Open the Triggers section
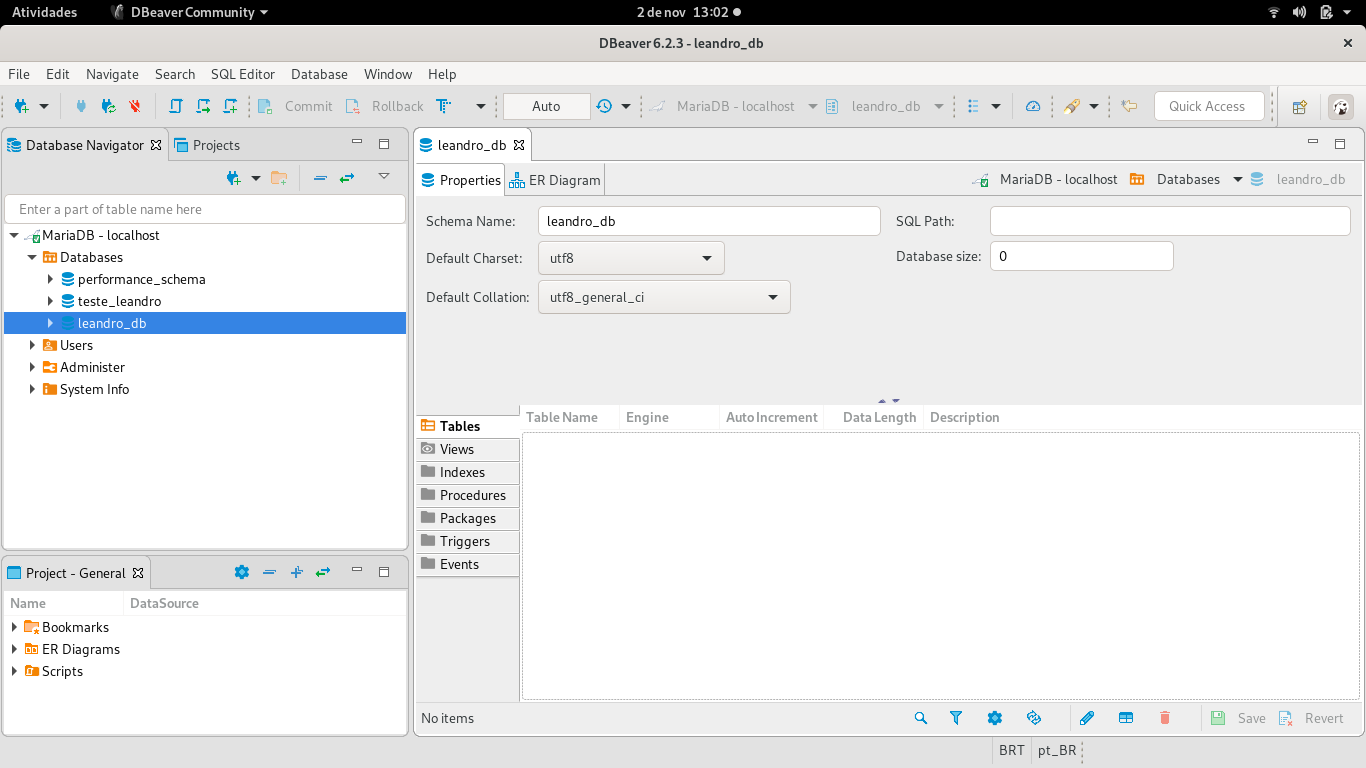The height and width of the screenshot is (768, 1366). click(x=465, y=541)
